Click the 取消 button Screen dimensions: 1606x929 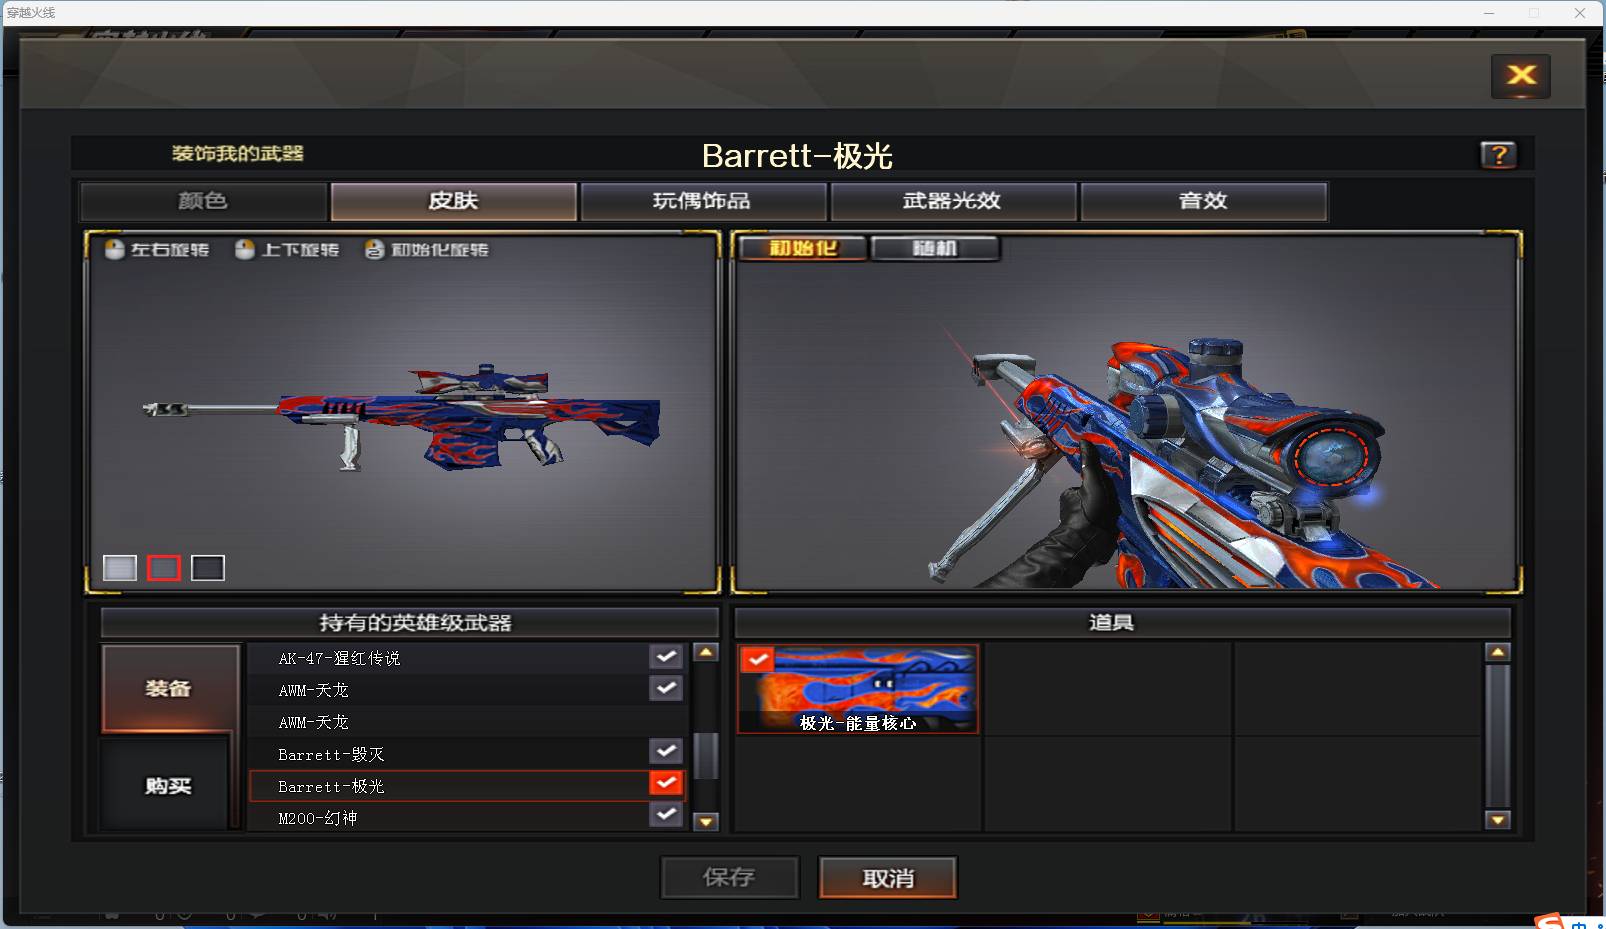(x=888, y=877)
